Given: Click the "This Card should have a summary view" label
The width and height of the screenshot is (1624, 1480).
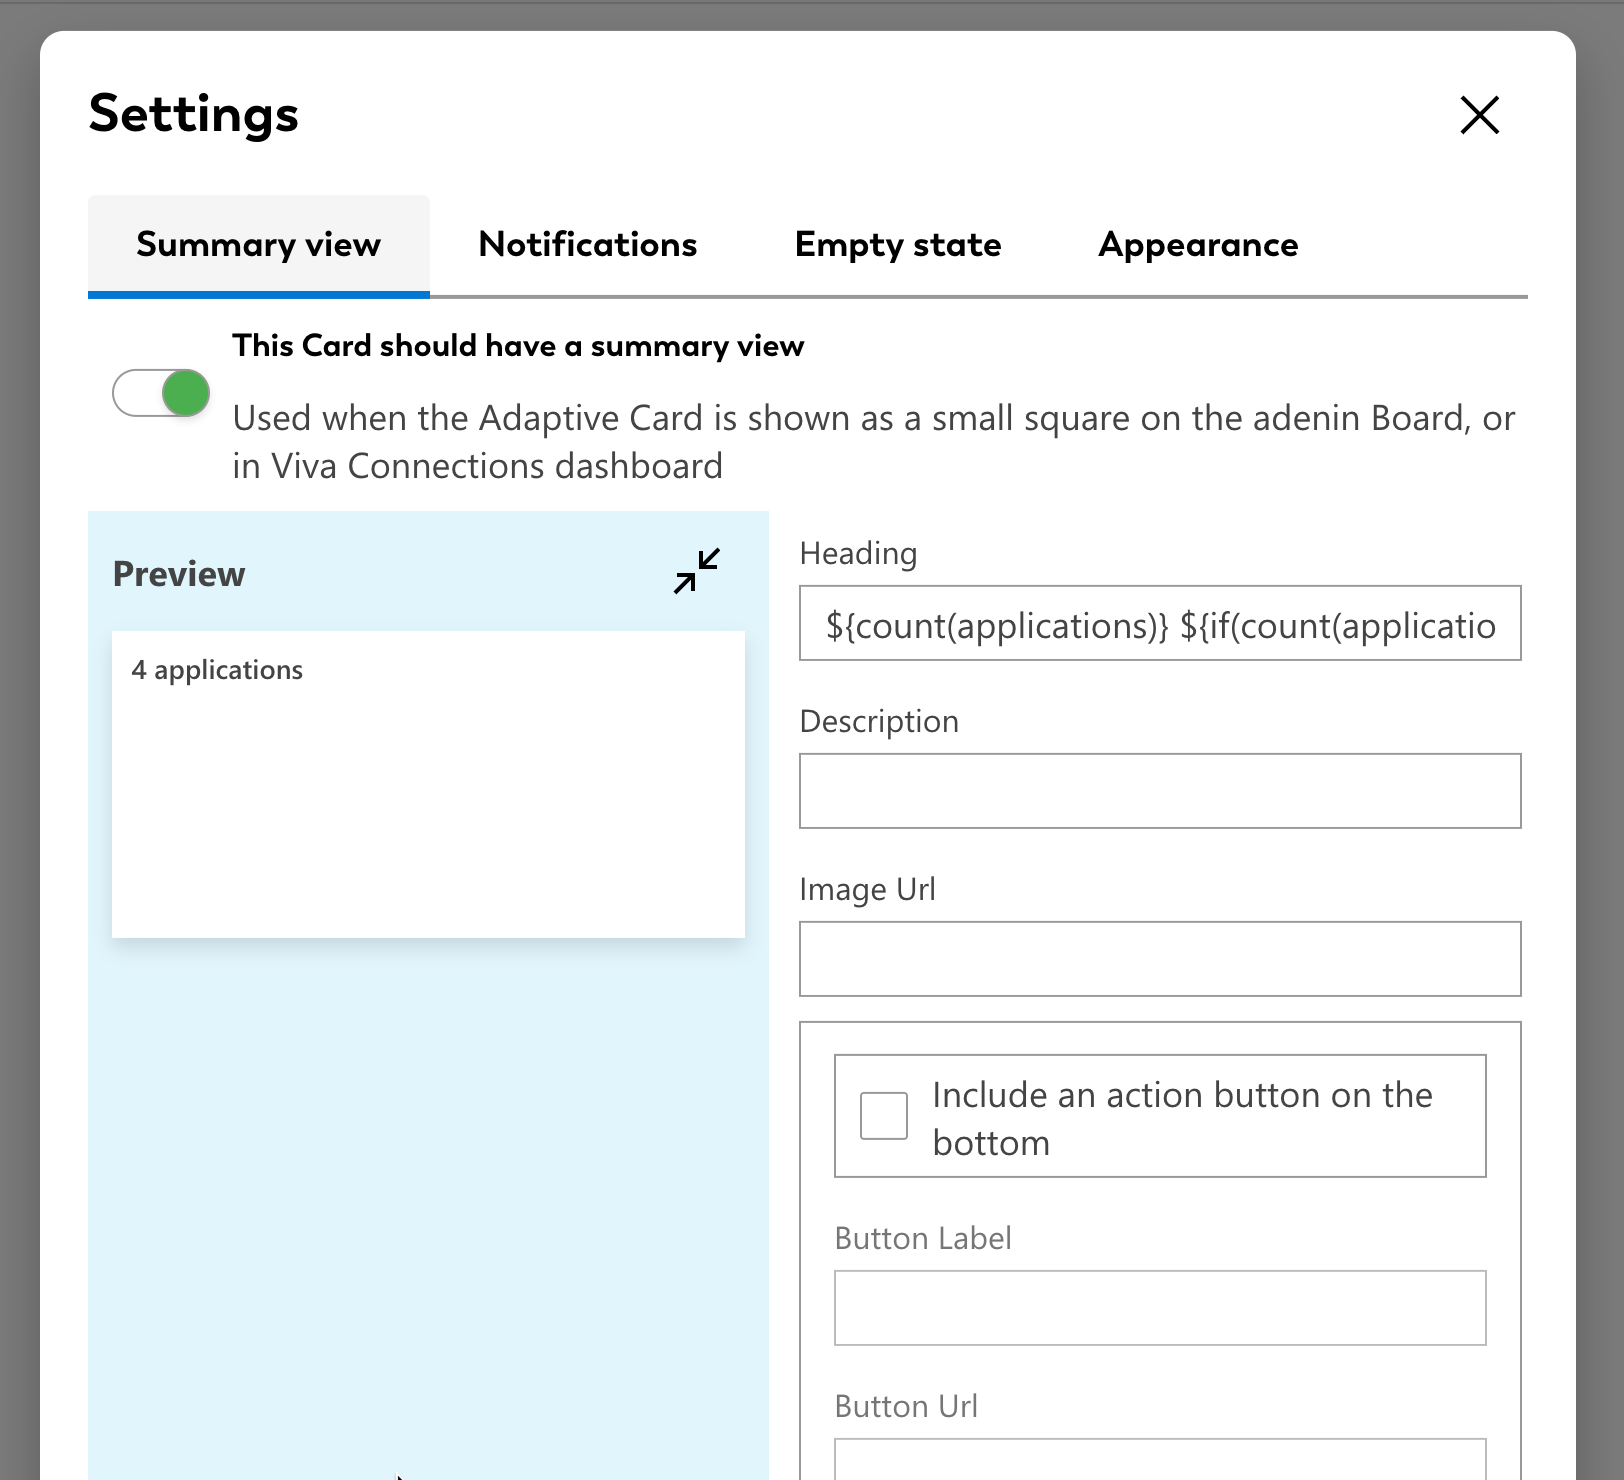Looking at the screenshot, I should (x=518, y=346).
